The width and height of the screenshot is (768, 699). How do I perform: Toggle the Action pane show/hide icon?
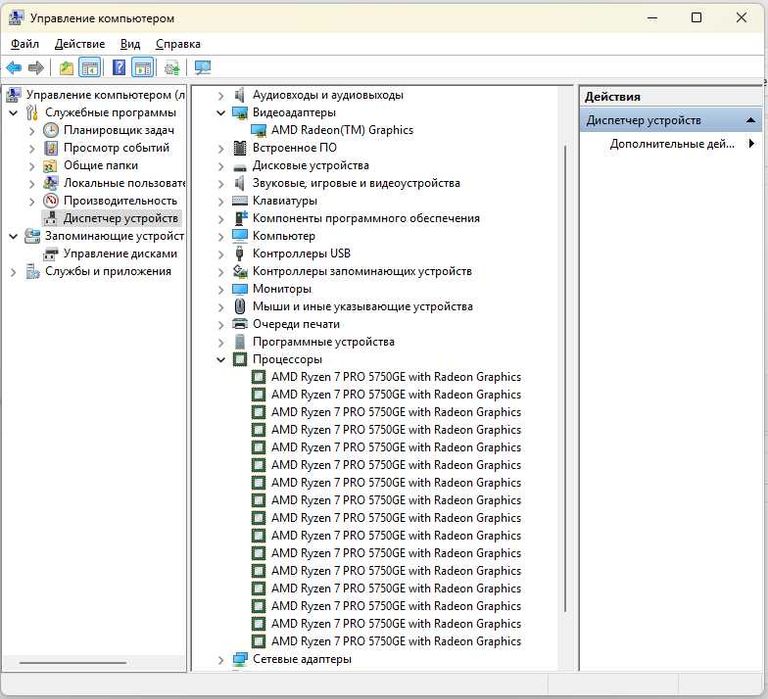coord(143,68)
